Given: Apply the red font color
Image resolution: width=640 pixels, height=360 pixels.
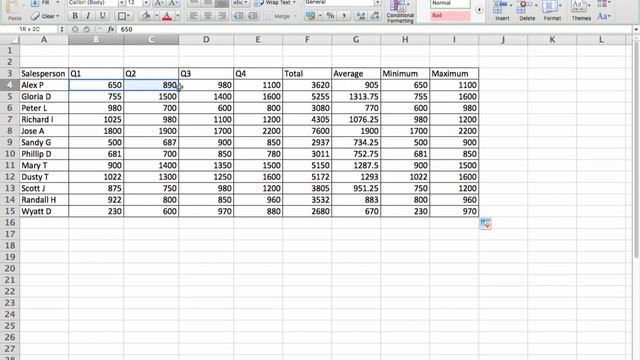Looking at the screenshot, I should 167,16.
